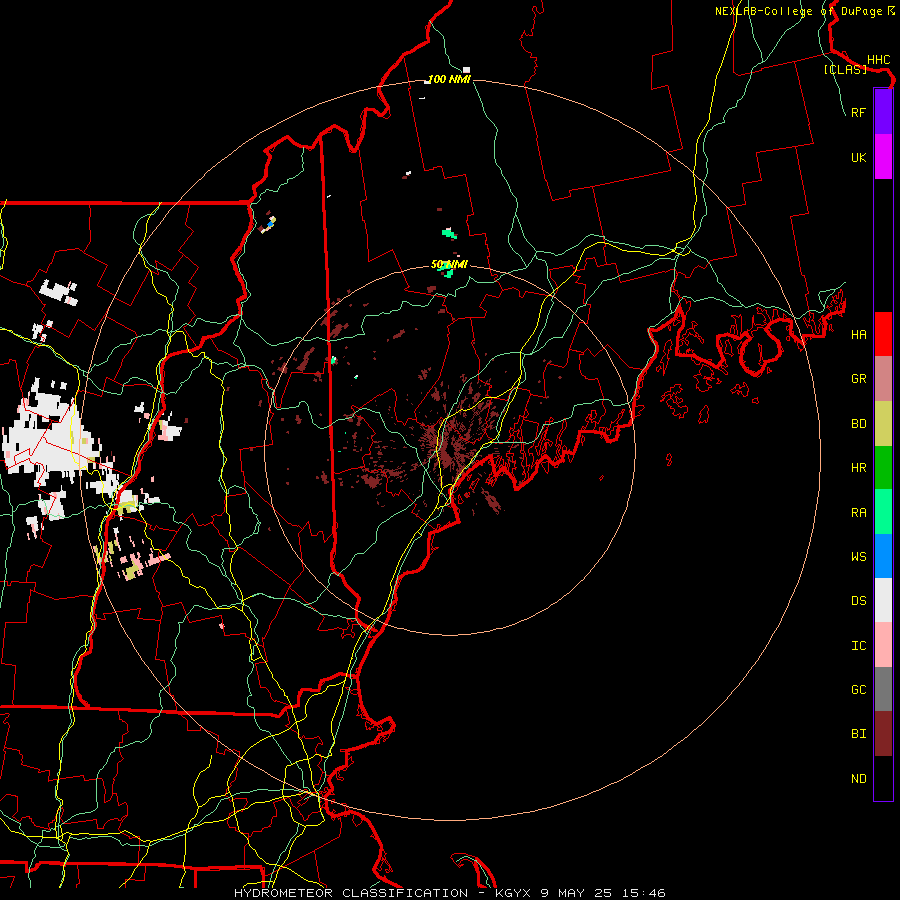Click the red HA legend color swatch
Screen dimensions: 900x900
(883, 334)
